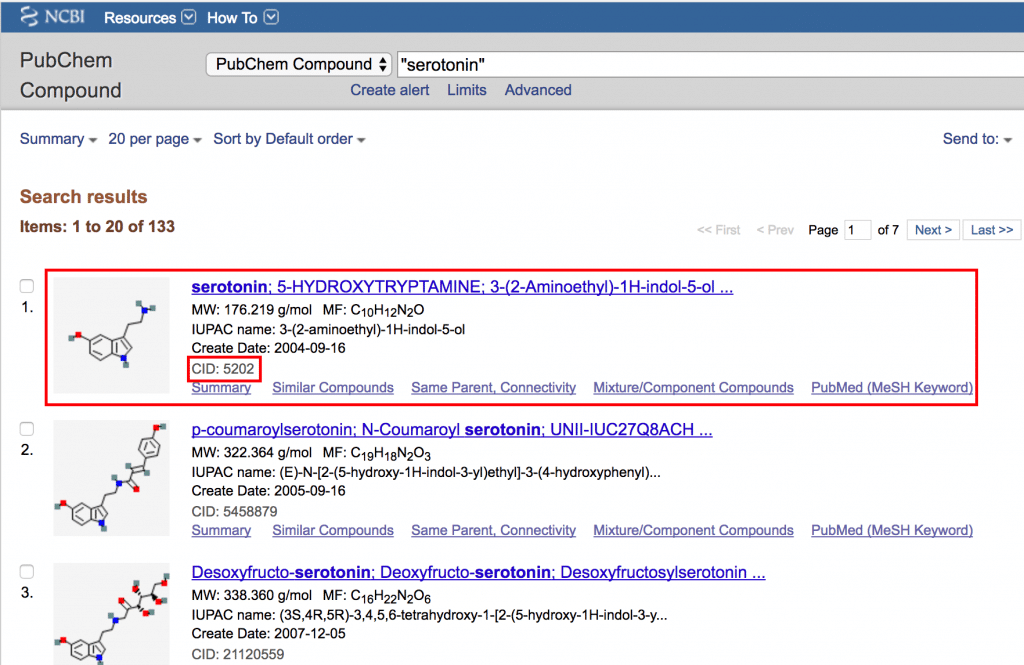Open Mixture/Component Compounds for CID 5458879
Image resolution: width=1024 pixels, height=665 pixels.
click(694, 530)
